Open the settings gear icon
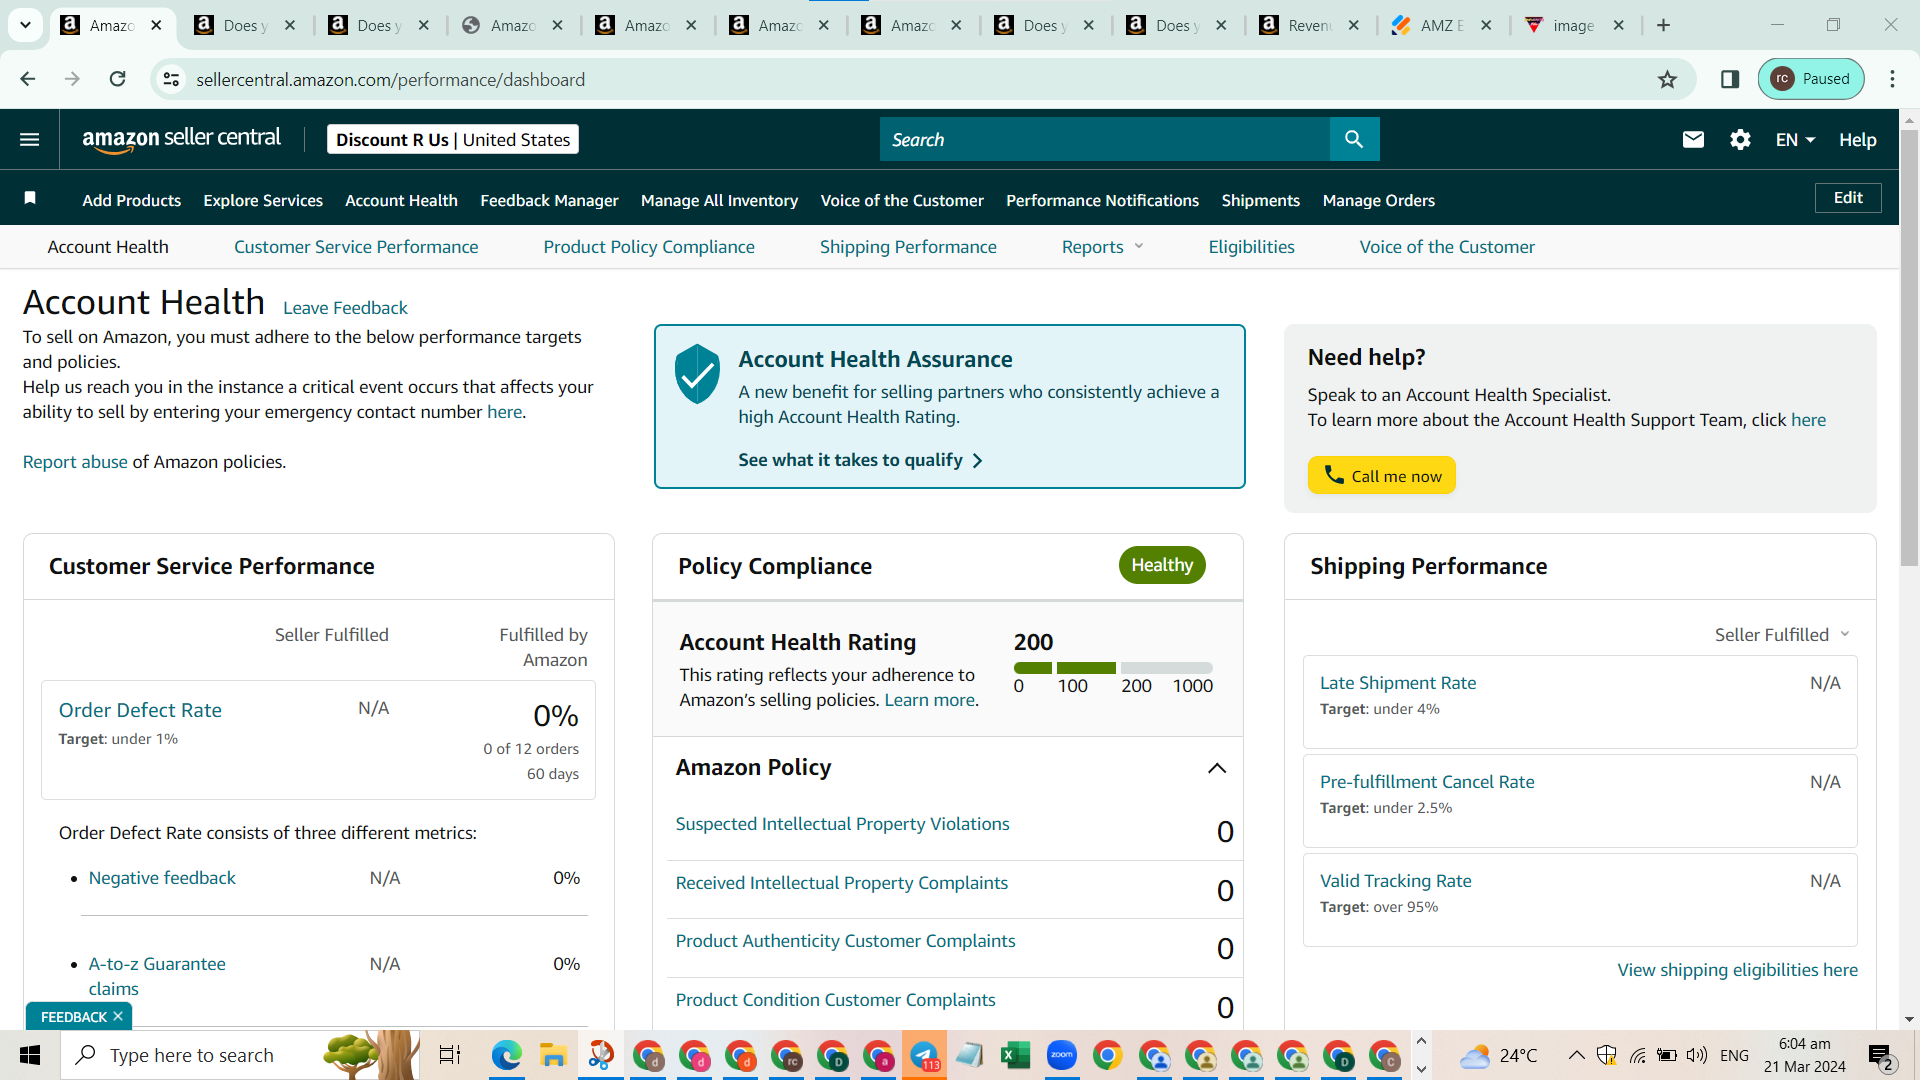Screen dimensions: 1920x1080 1740,140
